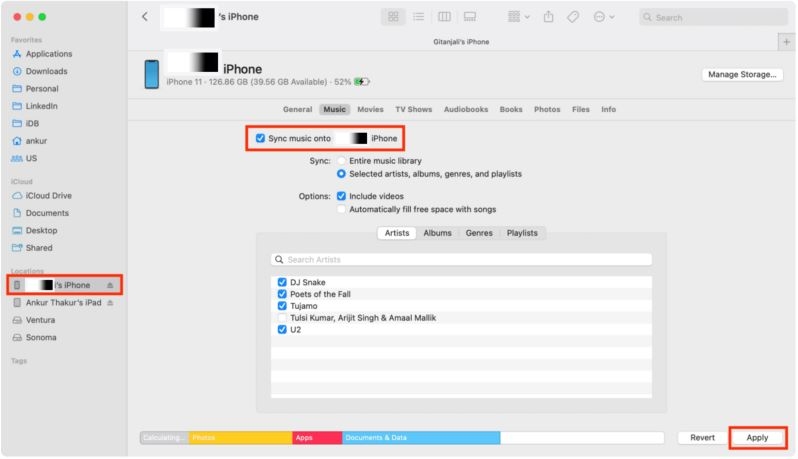Click the Share toolbar icon
The image size is (798, 459).
[x=548, y=17]
